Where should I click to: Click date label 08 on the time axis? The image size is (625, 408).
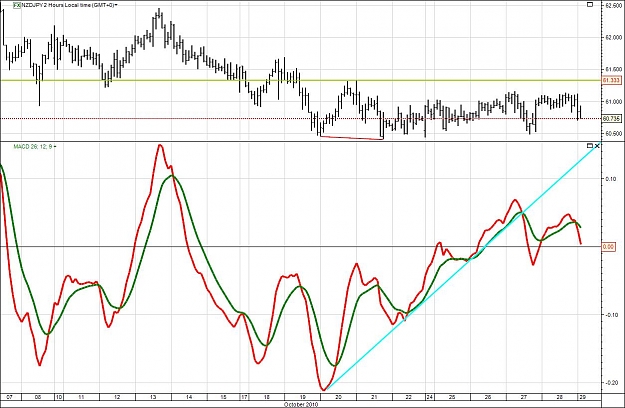[38, 397]
